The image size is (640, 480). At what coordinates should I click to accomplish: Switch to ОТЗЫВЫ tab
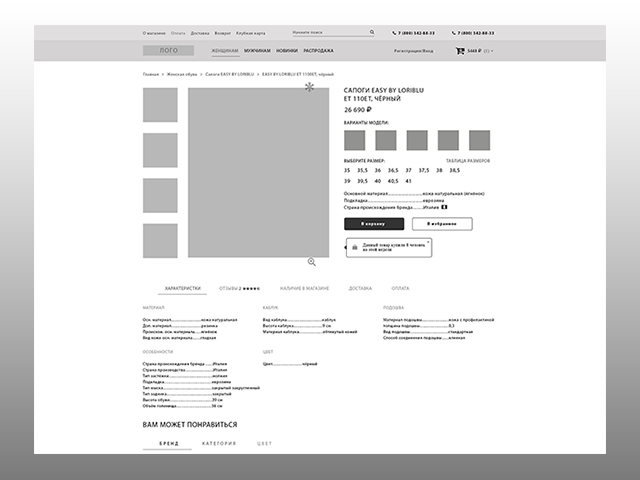pos(239,289)
